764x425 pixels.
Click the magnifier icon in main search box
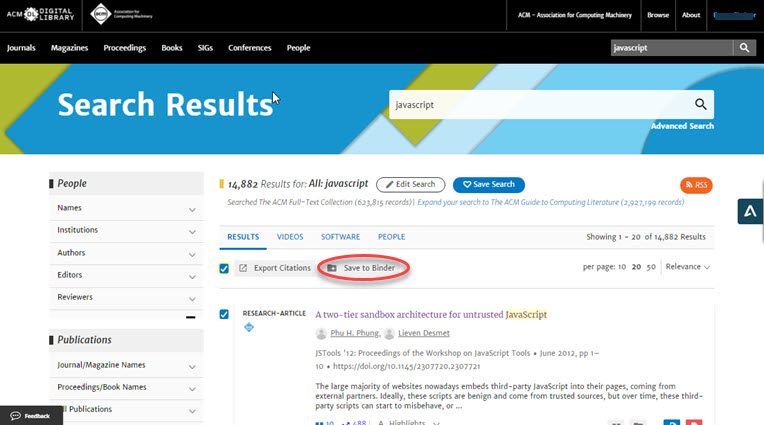coord(700,104)
